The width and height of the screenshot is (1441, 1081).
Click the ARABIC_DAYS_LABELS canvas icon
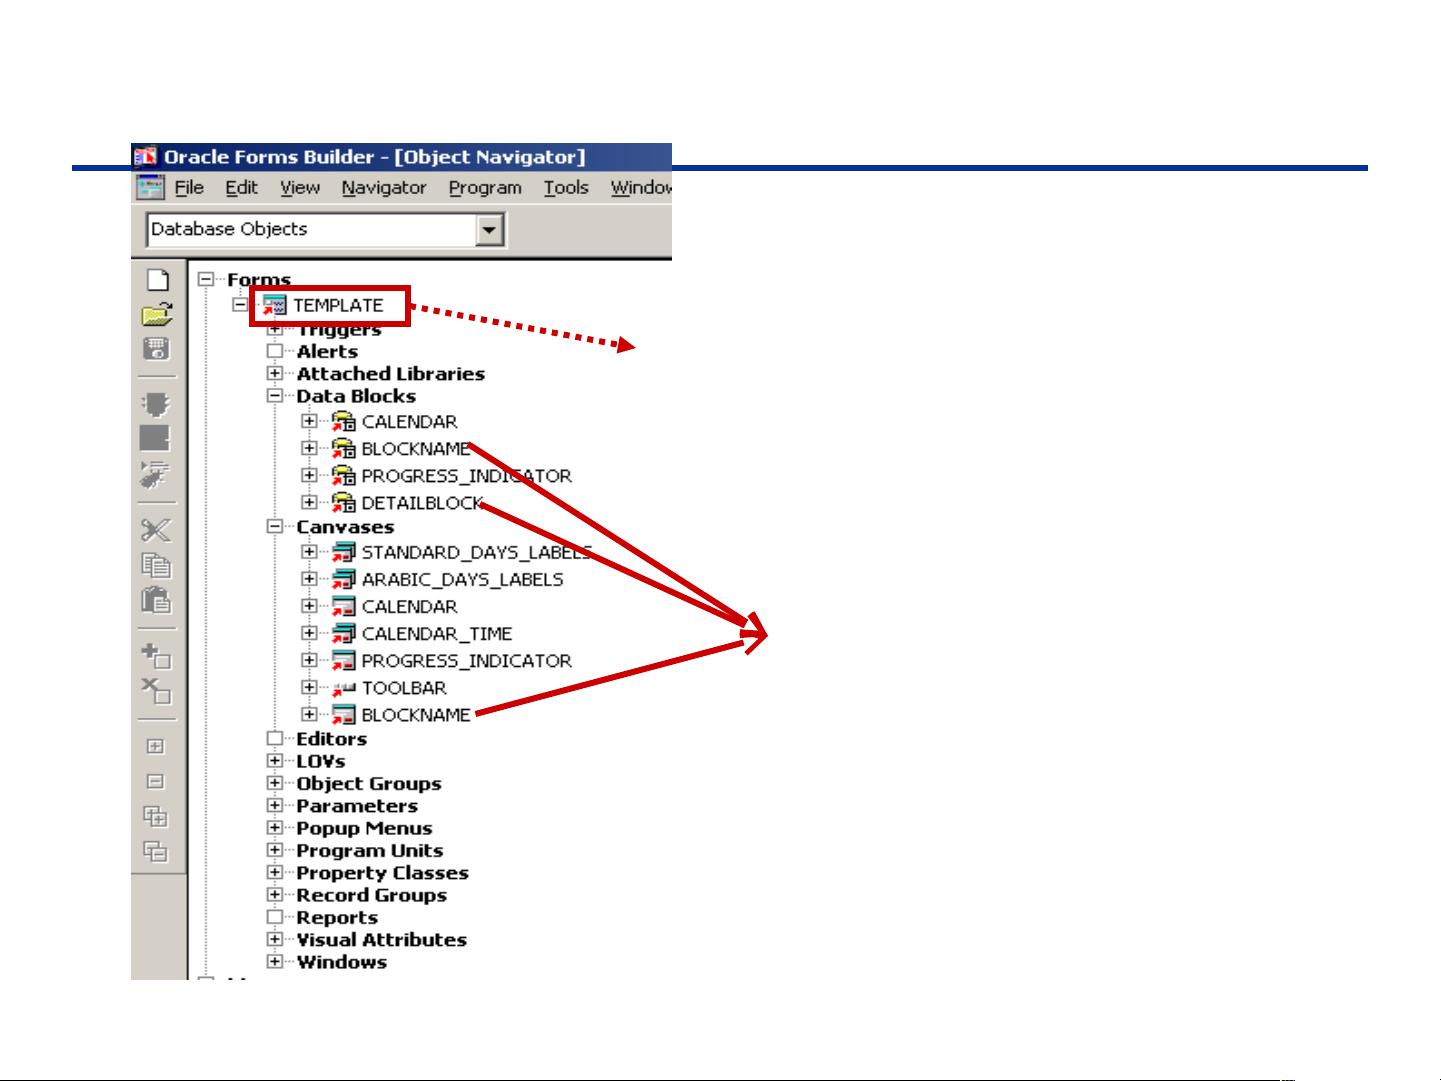click(x=344, y=580)
